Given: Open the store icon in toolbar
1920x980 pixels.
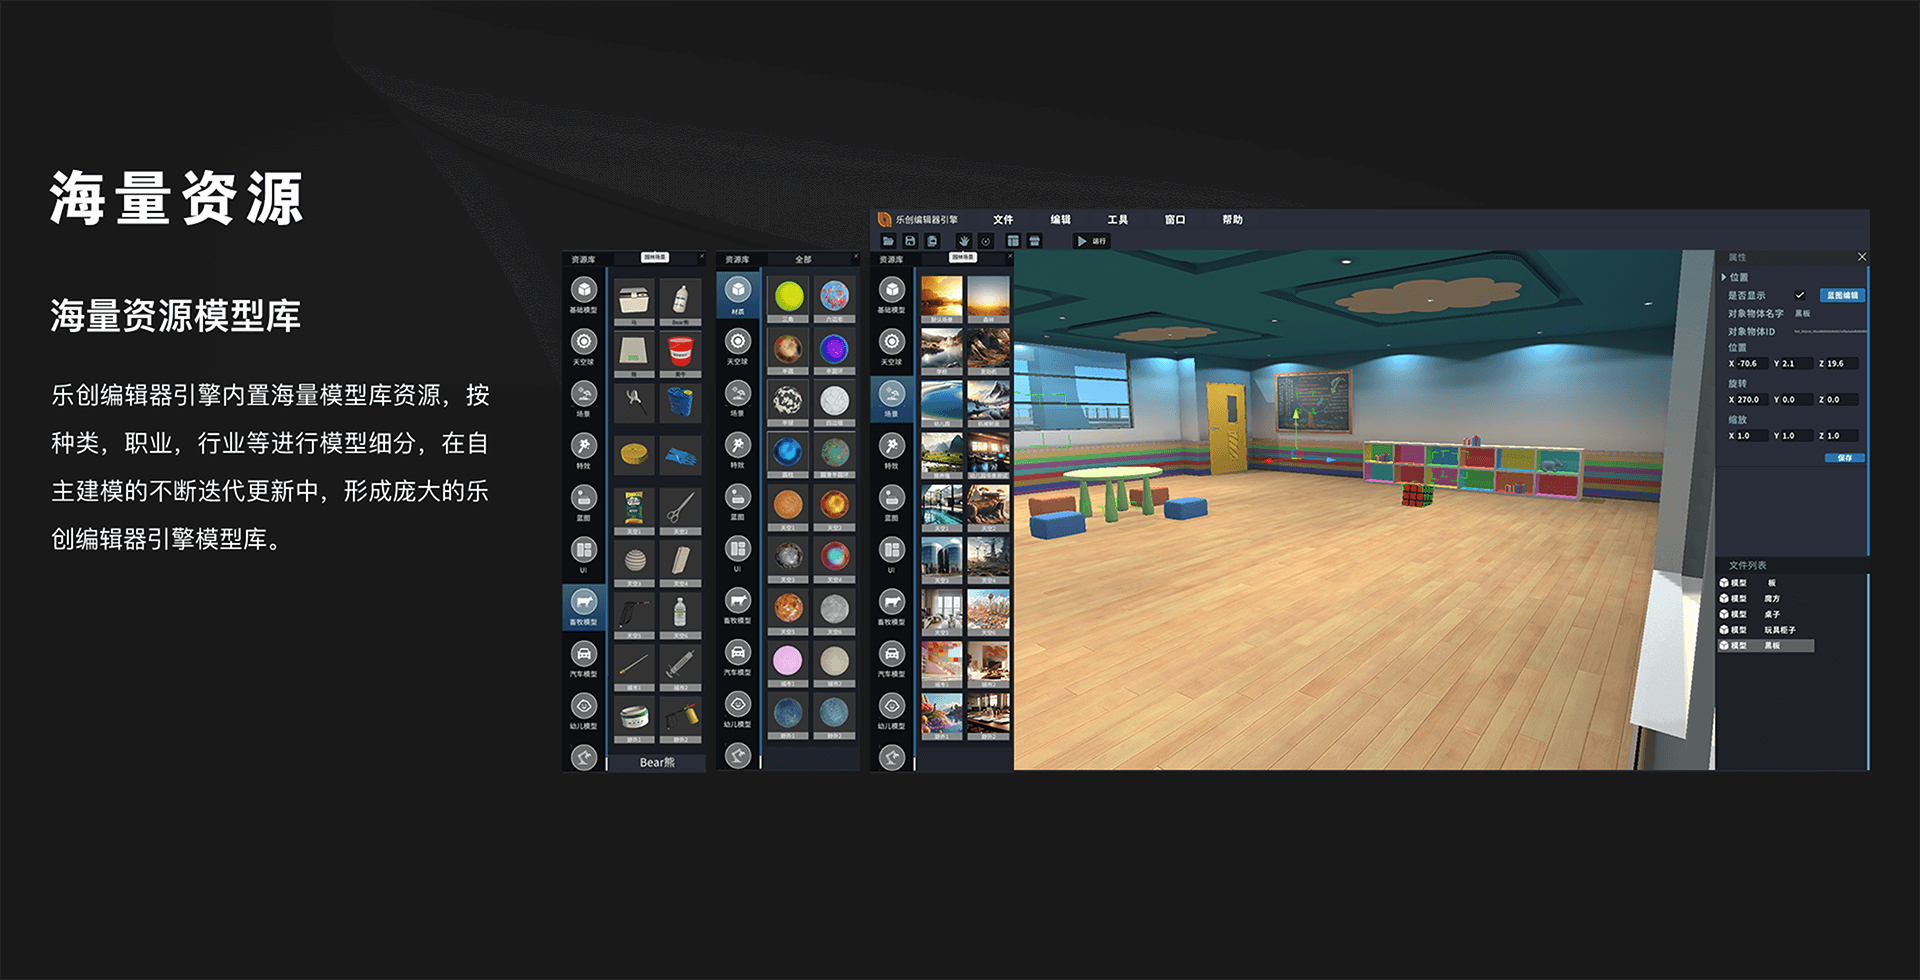Looking at the screenshot, I should [1035, 241].
